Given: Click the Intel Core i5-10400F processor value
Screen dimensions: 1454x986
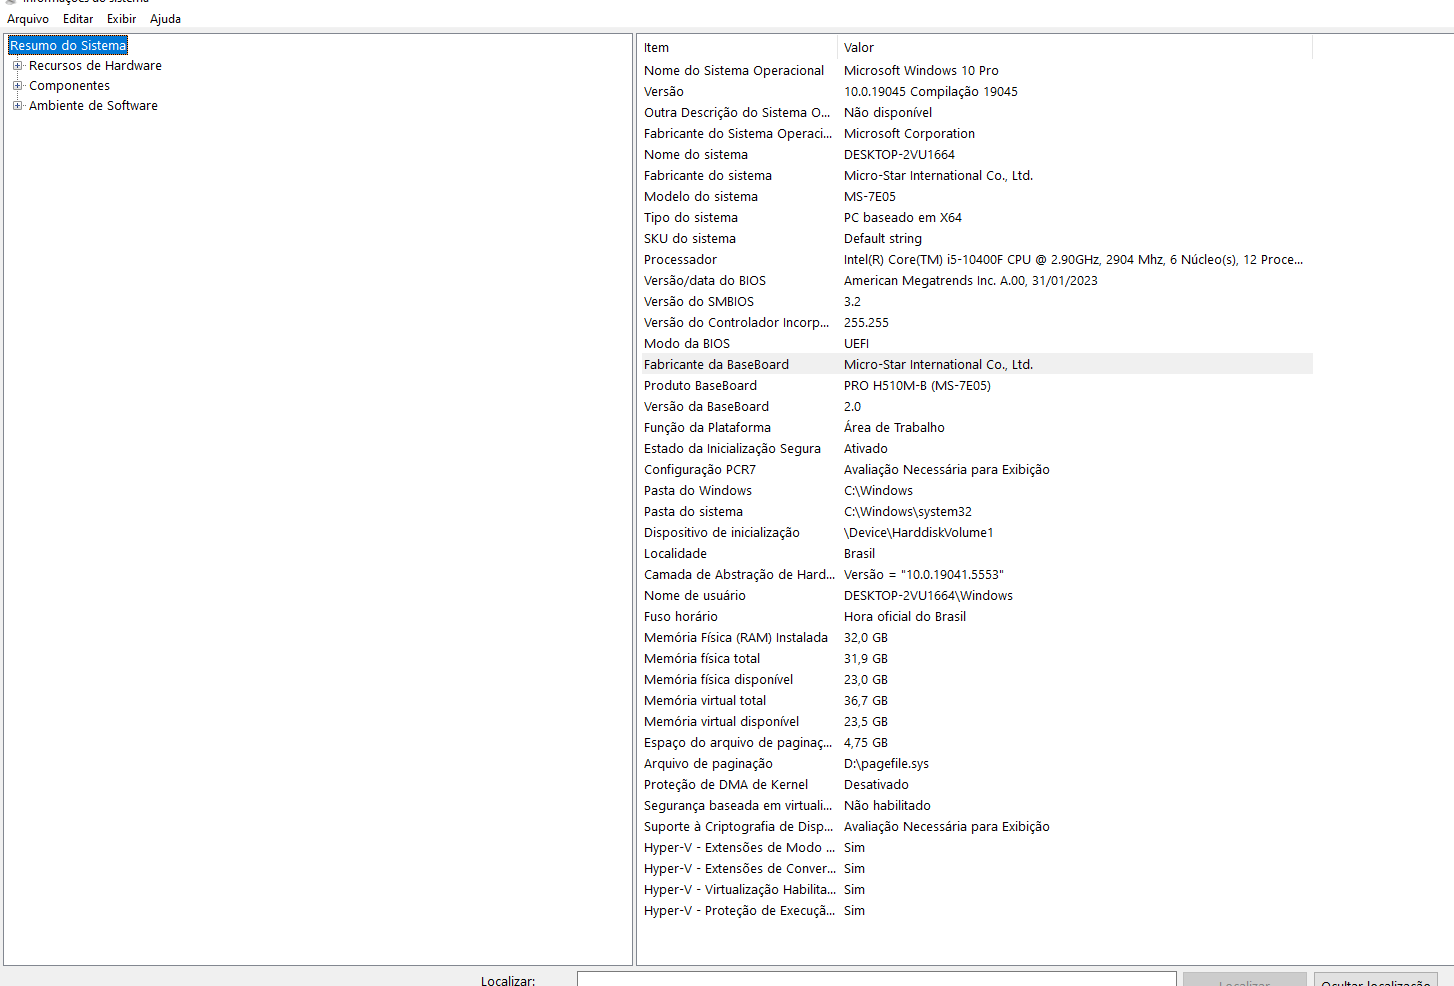Looking at the screenshot, I should 1073,260.
